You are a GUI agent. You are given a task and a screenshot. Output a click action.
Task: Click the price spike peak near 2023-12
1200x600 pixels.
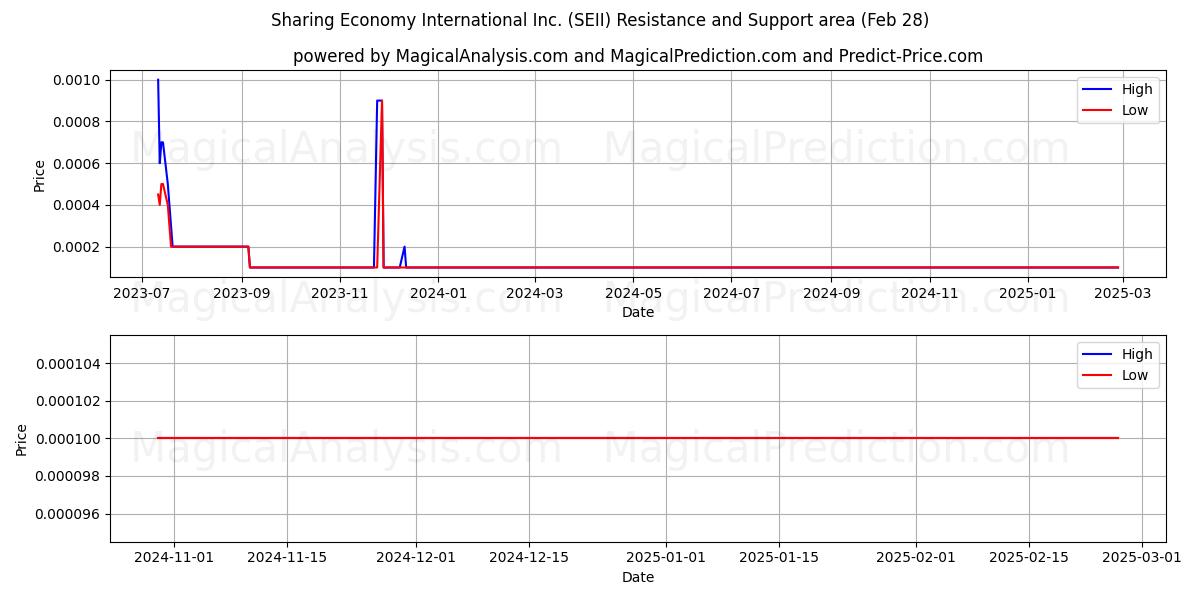(x=379, y=100)
